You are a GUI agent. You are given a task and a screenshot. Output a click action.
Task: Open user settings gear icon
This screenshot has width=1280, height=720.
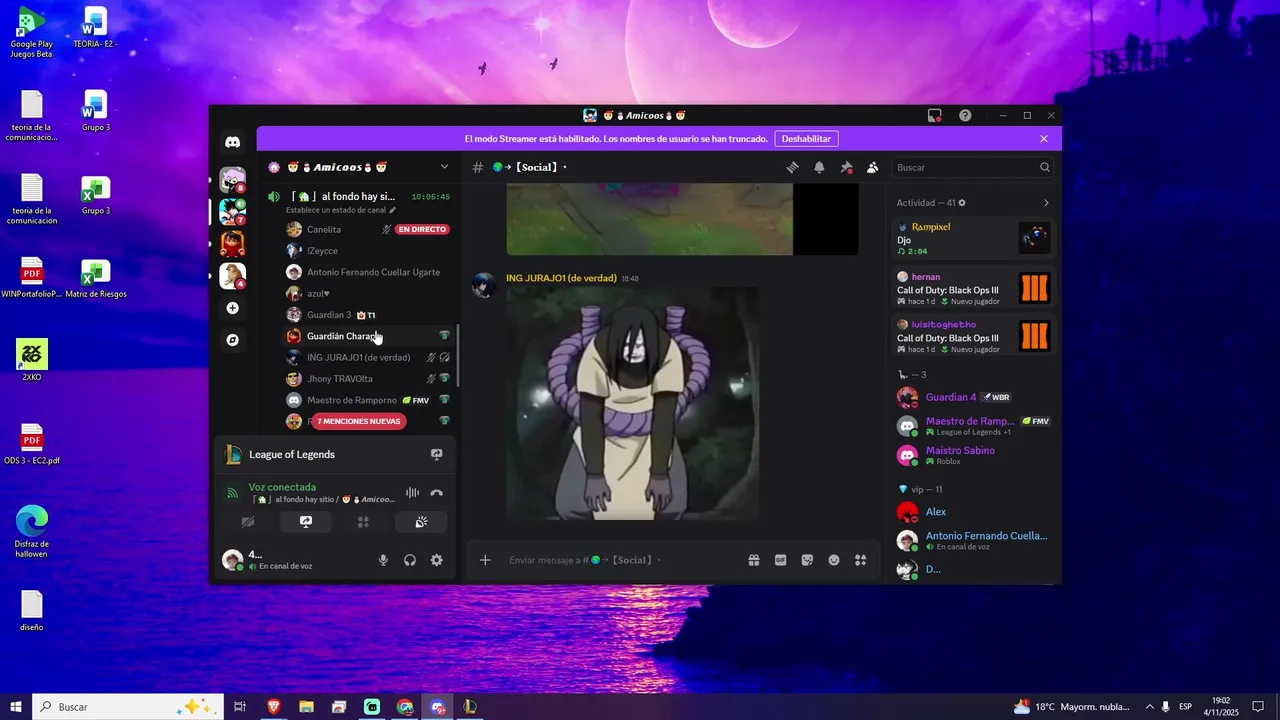[x=437, y=560]
